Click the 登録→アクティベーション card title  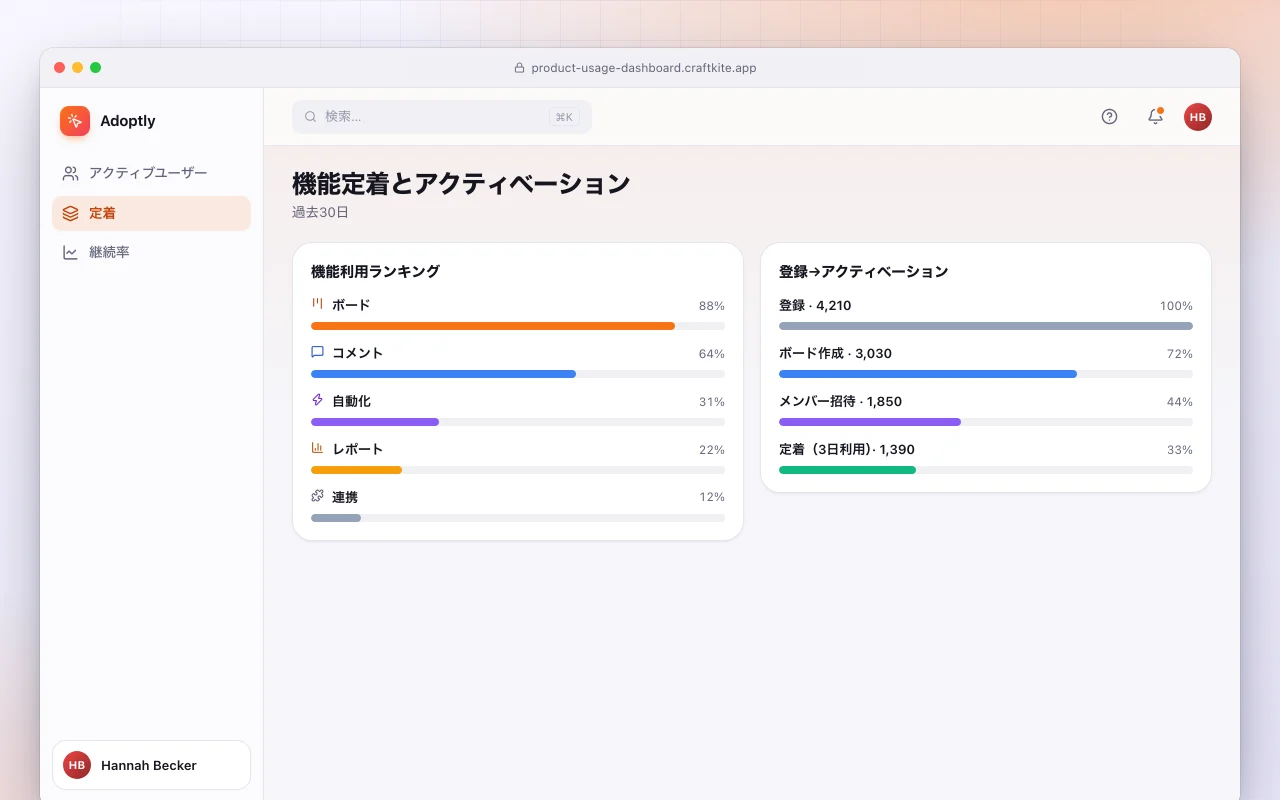[x=863, y=271]
